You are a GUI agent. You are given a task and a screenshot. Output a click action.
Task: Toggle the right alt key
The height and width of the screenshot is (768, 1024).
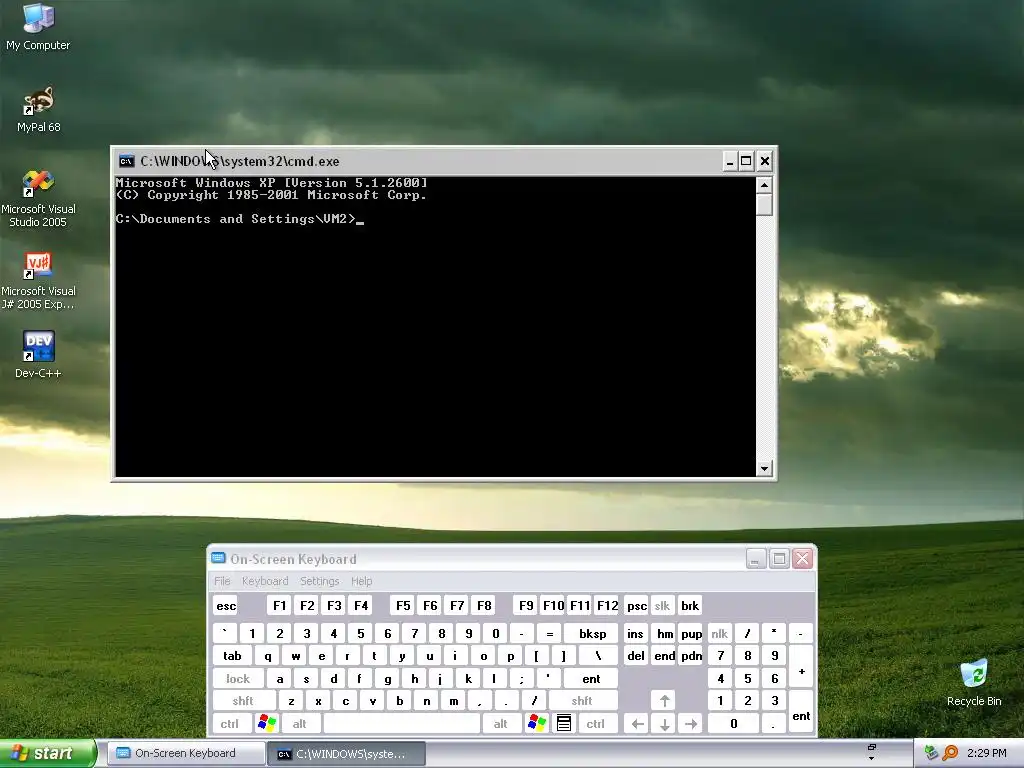[x=501, y=724]
